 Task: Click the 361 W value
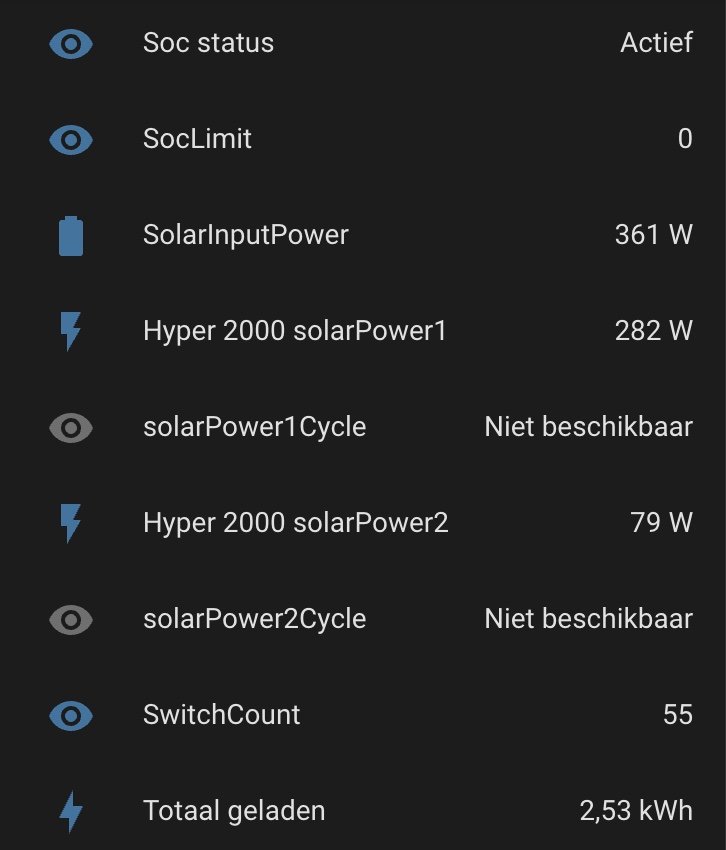click(654, 235)
